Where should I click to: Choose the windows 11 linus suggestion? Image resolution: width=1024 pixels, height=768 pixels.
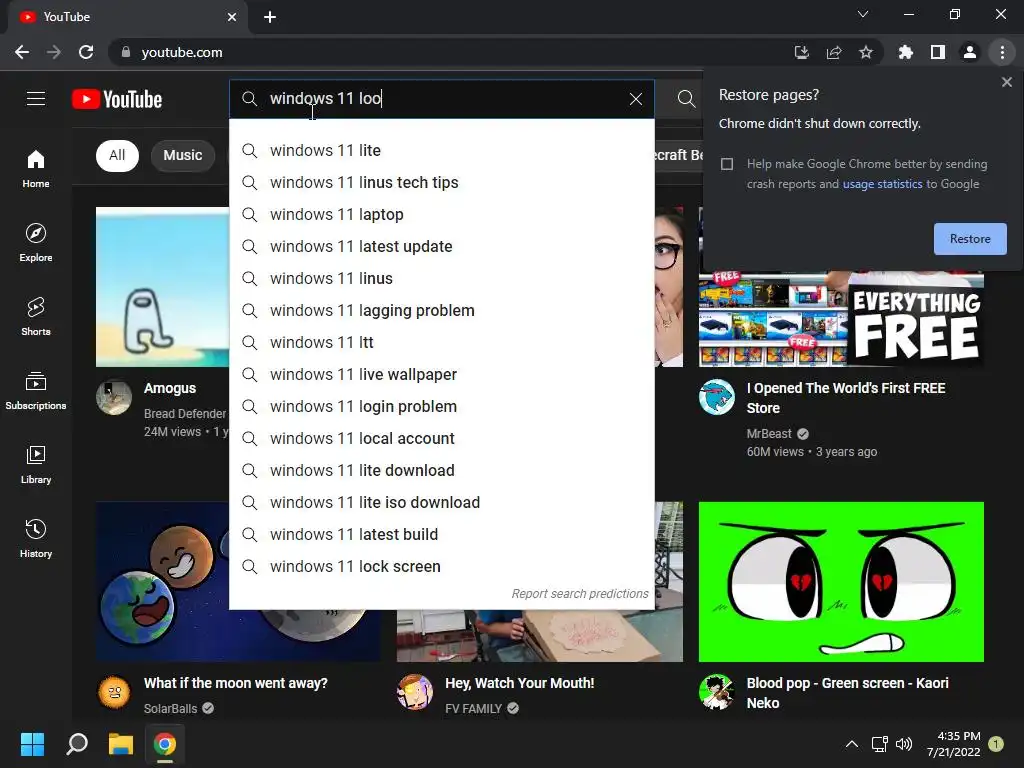pyautogui.click(x=442, y=278)
